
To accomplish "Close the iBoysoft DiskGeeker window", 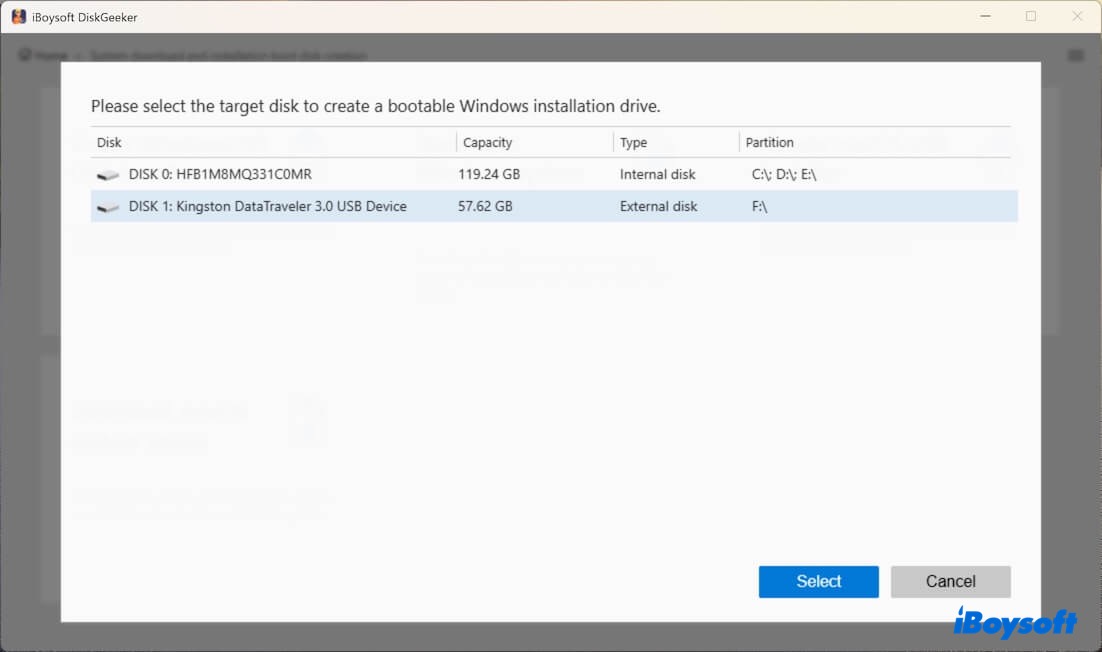I will click(x=1077, y=16).
